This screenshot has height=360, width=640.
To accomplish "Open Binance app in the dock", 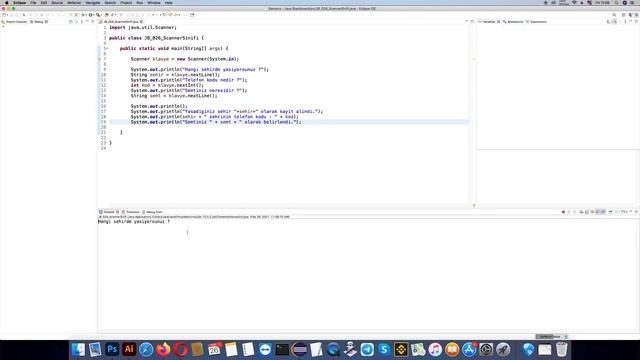I will 401,349.
